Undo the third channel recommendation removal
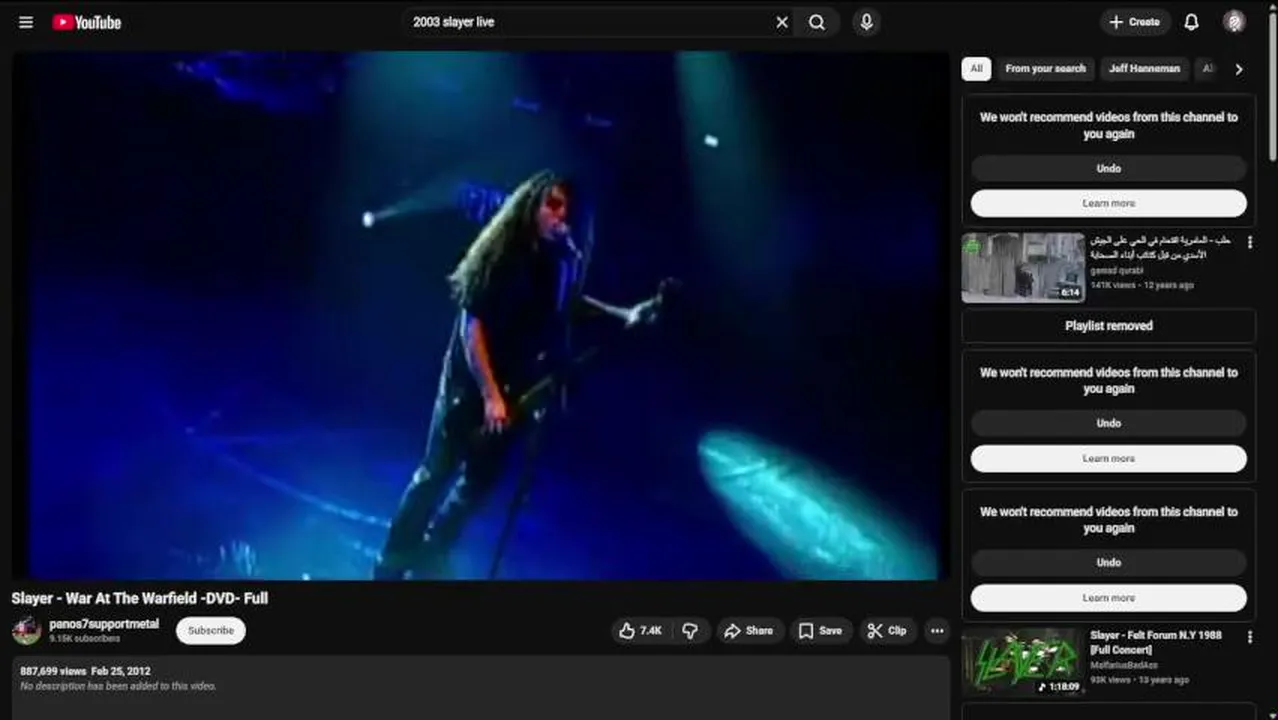 [1108, 562]
